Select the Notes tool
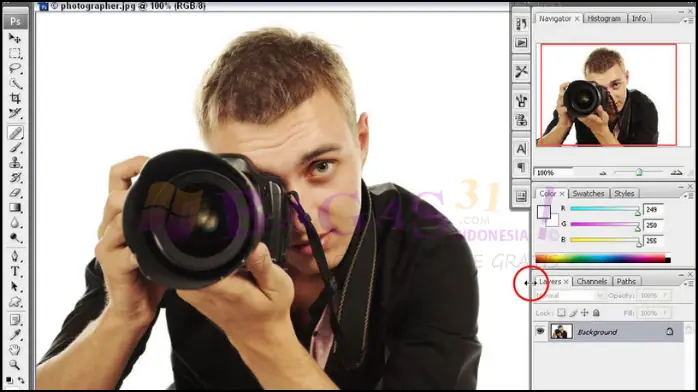The height and width of the screenshot is (392, 698). click(15, 320)
